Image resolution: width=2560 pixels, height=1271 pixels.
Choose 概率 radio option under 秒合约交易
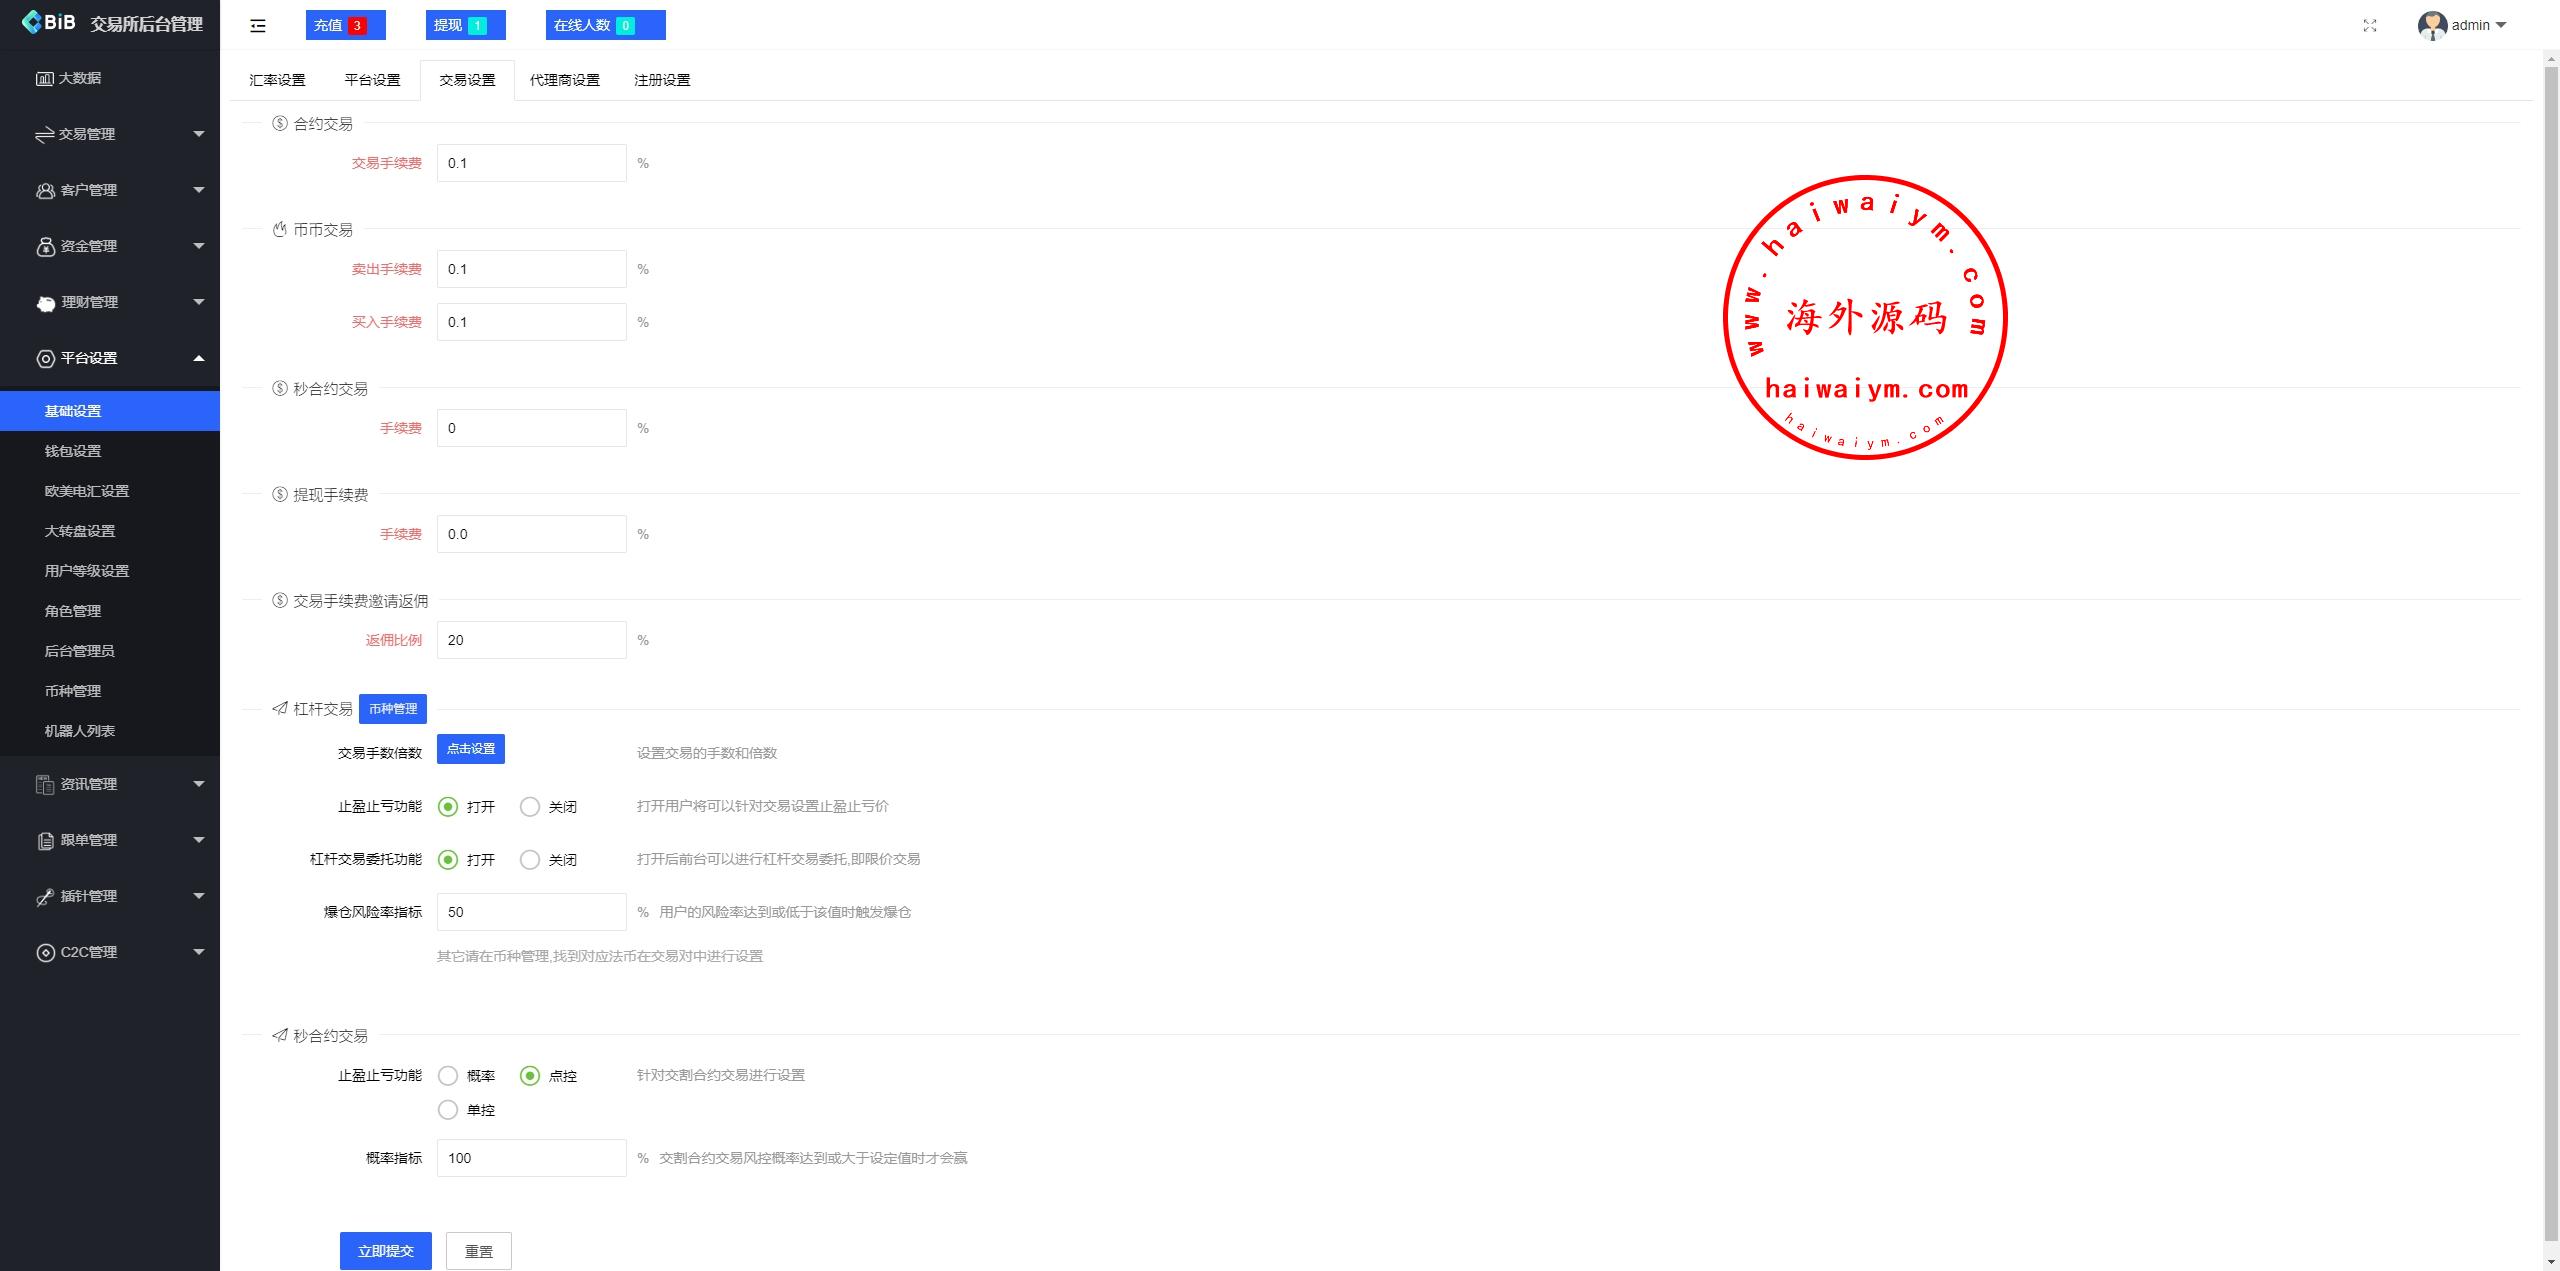pyautogui.click(x=448, y=1076)
